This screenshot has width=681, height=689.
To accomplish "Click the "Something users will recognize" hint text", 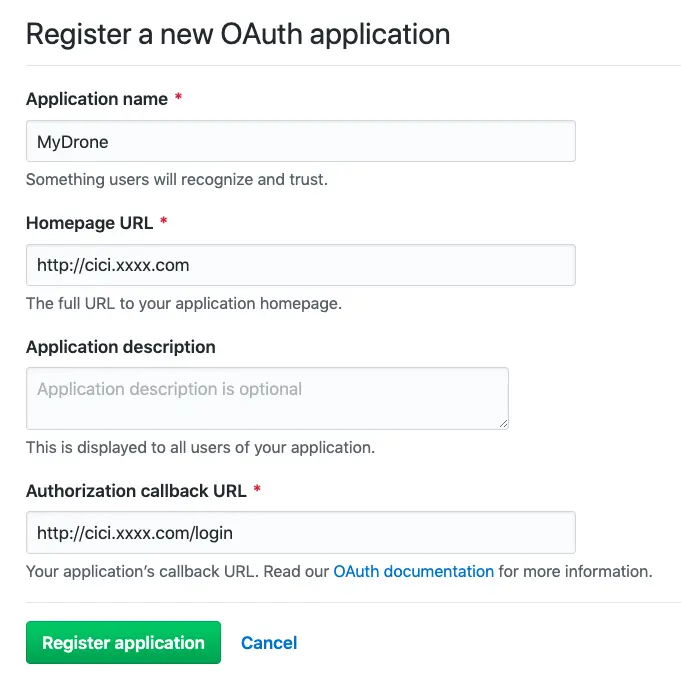I will point(176,180).
